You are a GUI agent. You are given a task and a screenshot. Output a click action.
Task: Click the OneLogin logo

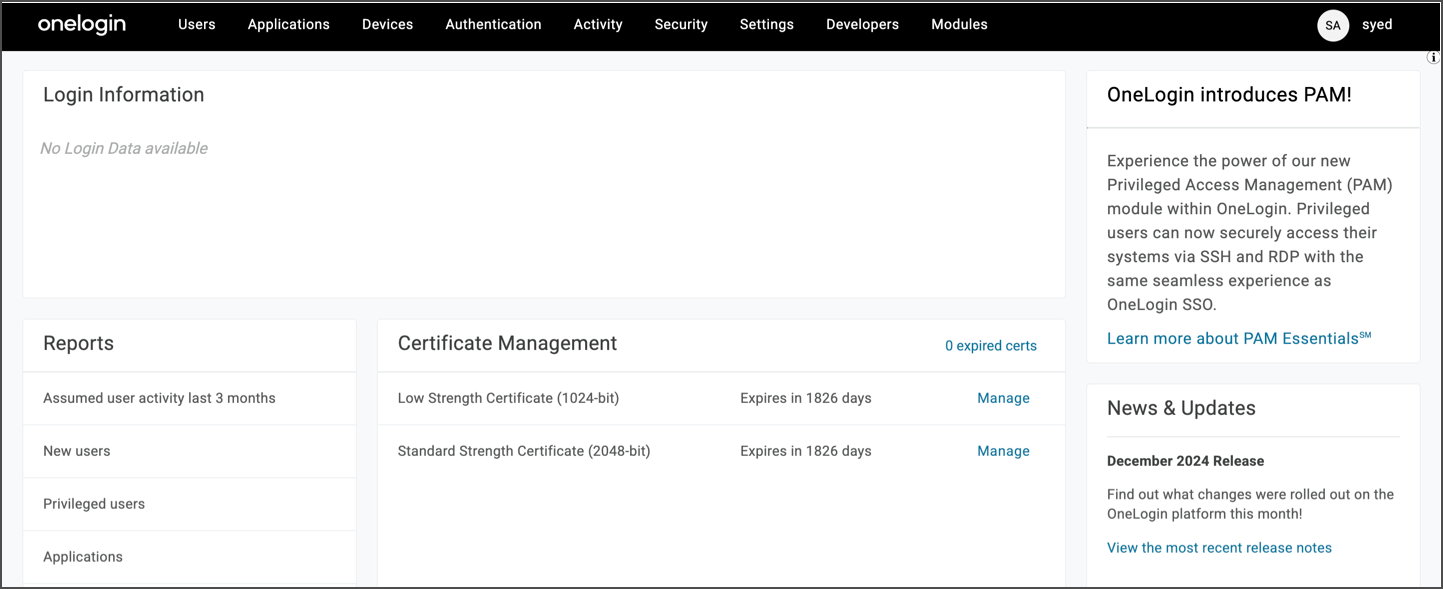82,25
